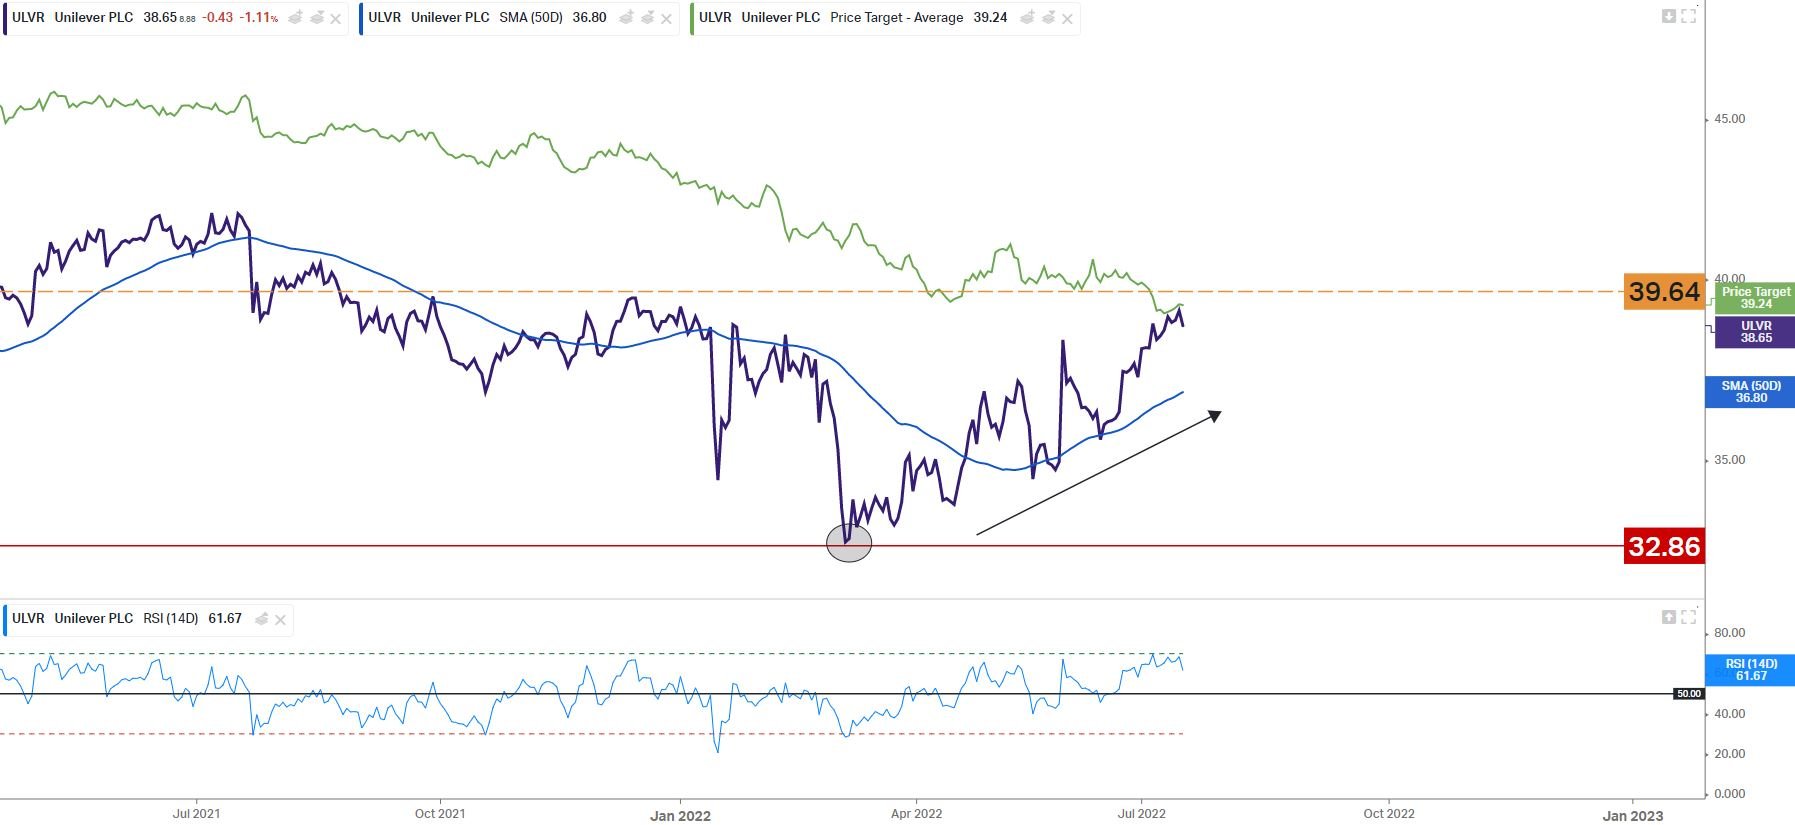Click the Apr 2022 date axis label
This screenshot has height=825, width=1795.
click(916, 814)
